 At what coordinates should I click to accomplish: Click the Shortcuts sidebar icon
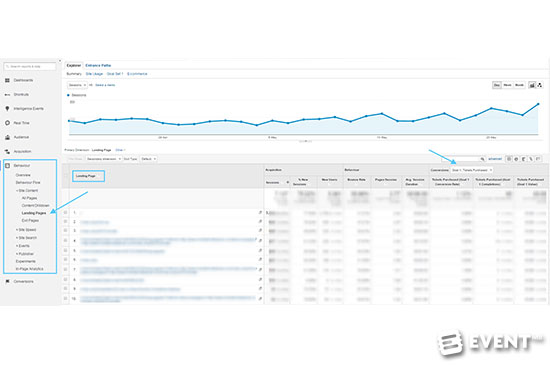click(7, 95)
